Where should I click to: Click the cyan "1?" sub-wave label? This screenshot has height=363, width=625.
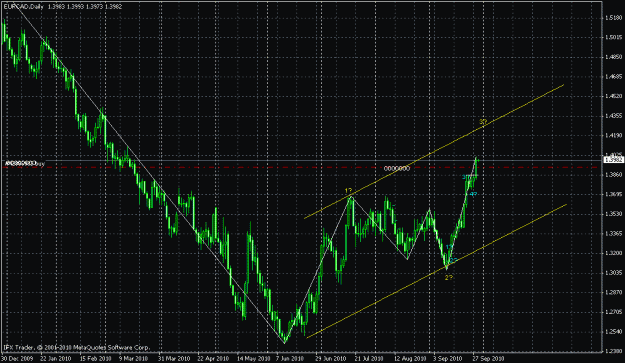click(449, 247)
